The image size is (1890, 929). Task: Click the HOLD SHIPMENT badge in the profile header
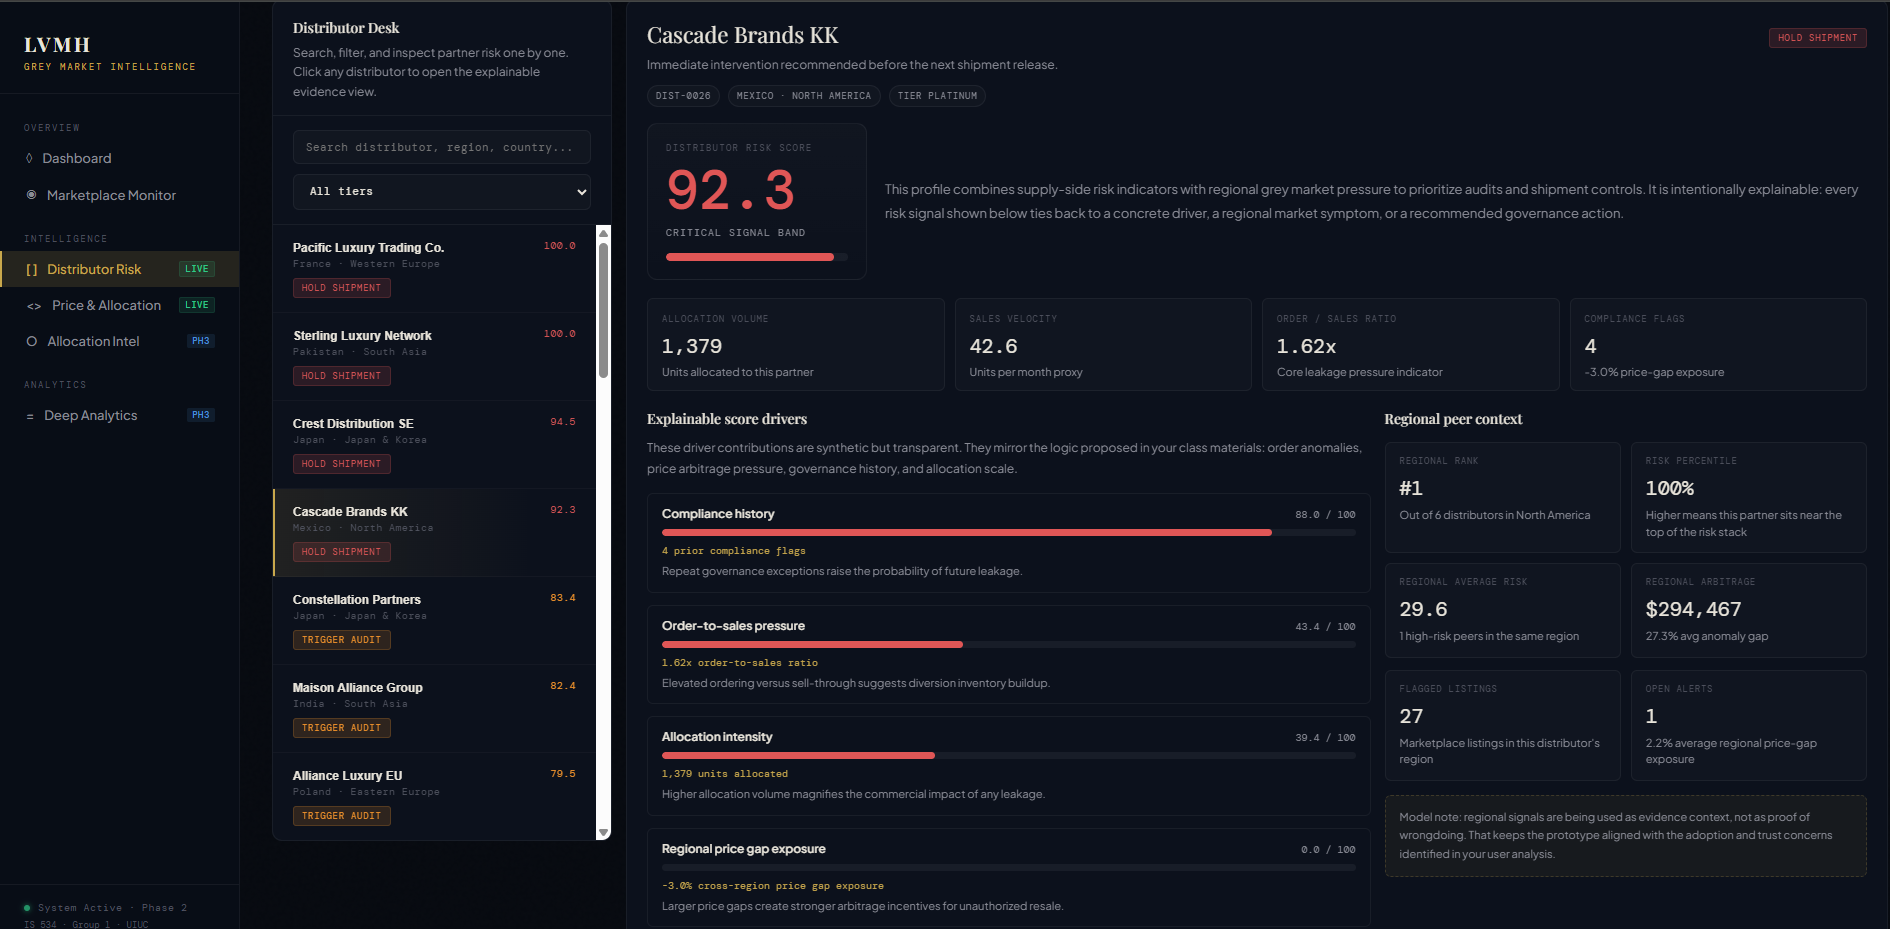click(1817, 38)
